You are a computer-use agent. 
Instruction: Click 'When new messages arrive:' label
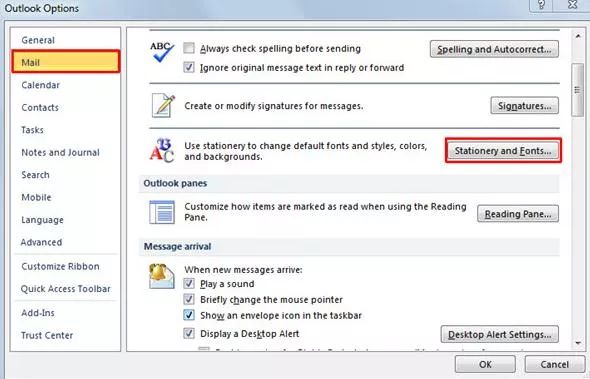[x=243, y=270]
